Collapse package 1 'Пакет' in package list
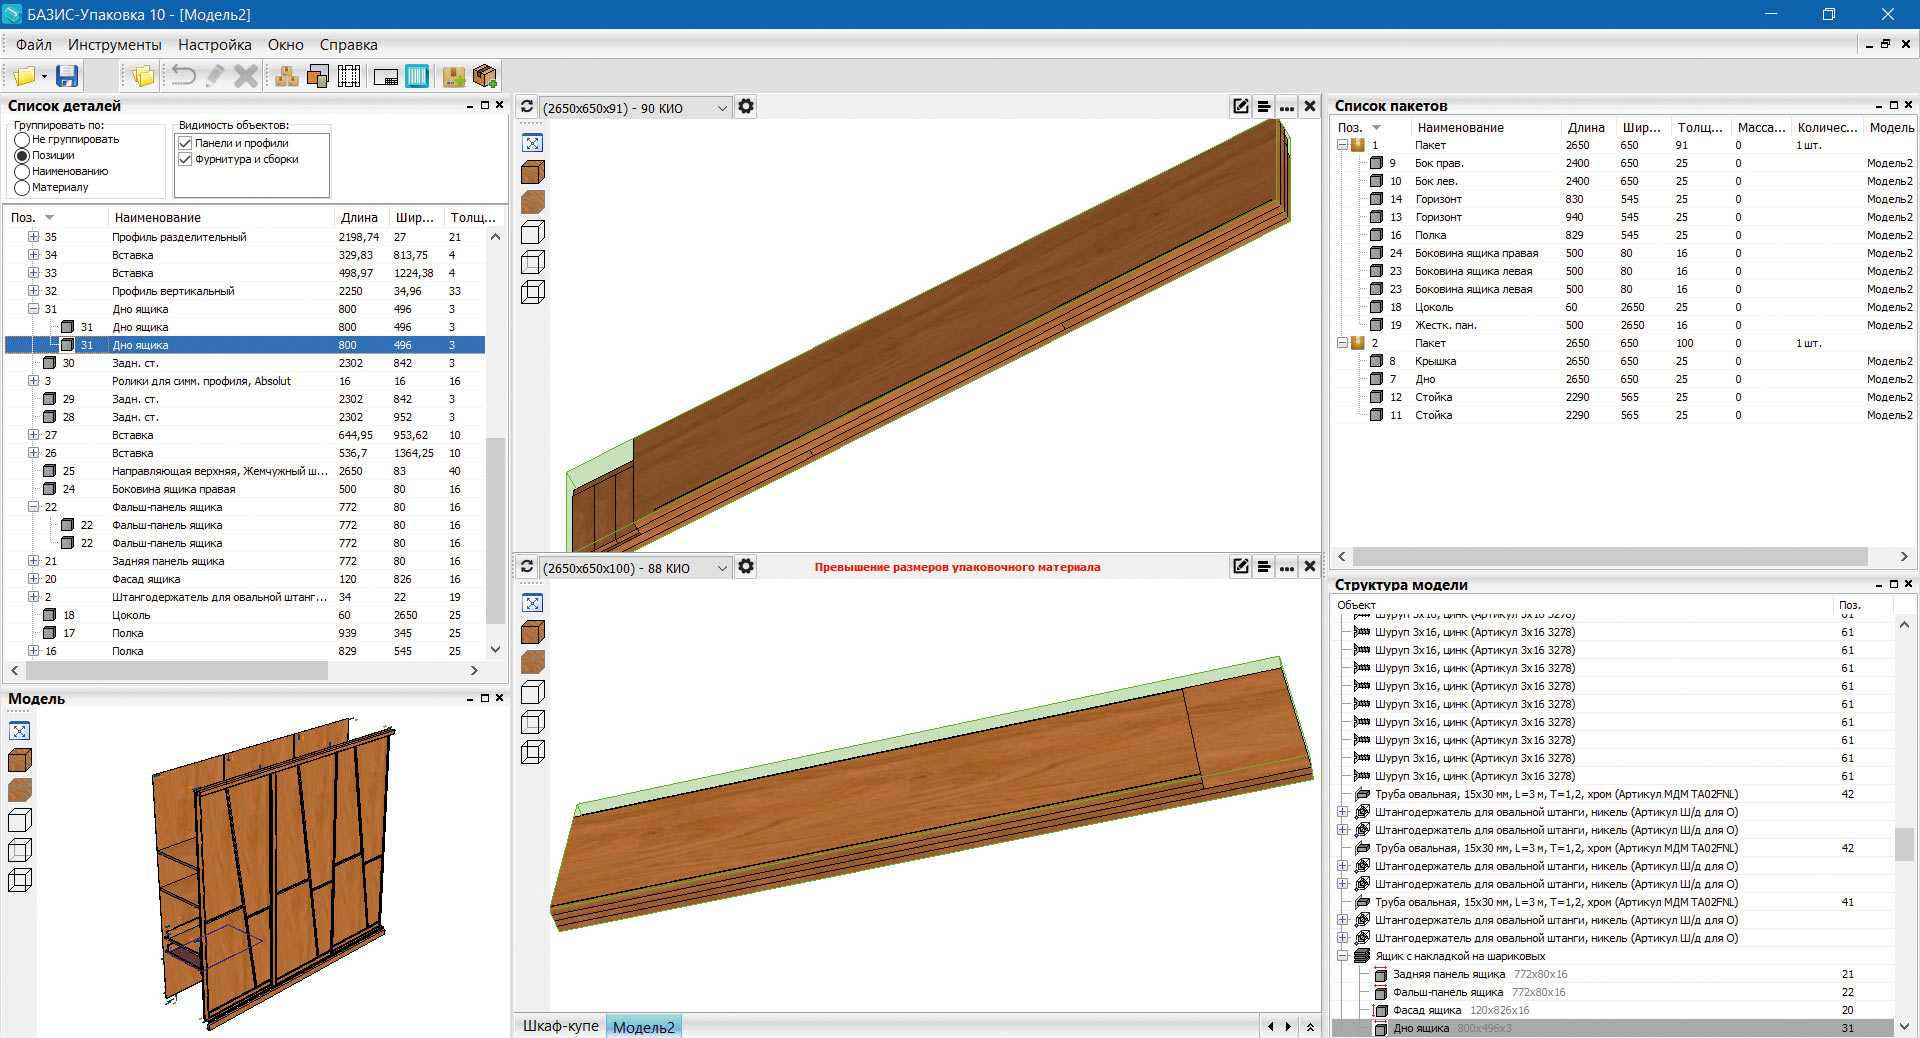1920x1038 pixels. (1342, 145)
